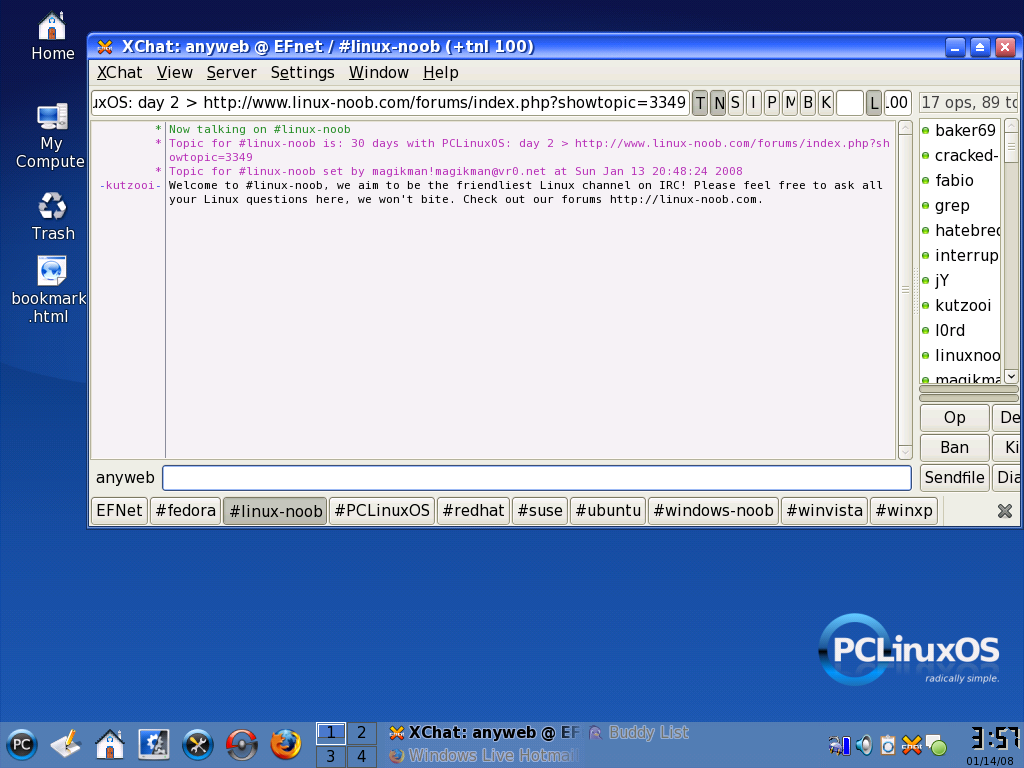The image size is (1024, 768).
Task: Open the My Computer desktop icon
Action: [x=51, y=136]
